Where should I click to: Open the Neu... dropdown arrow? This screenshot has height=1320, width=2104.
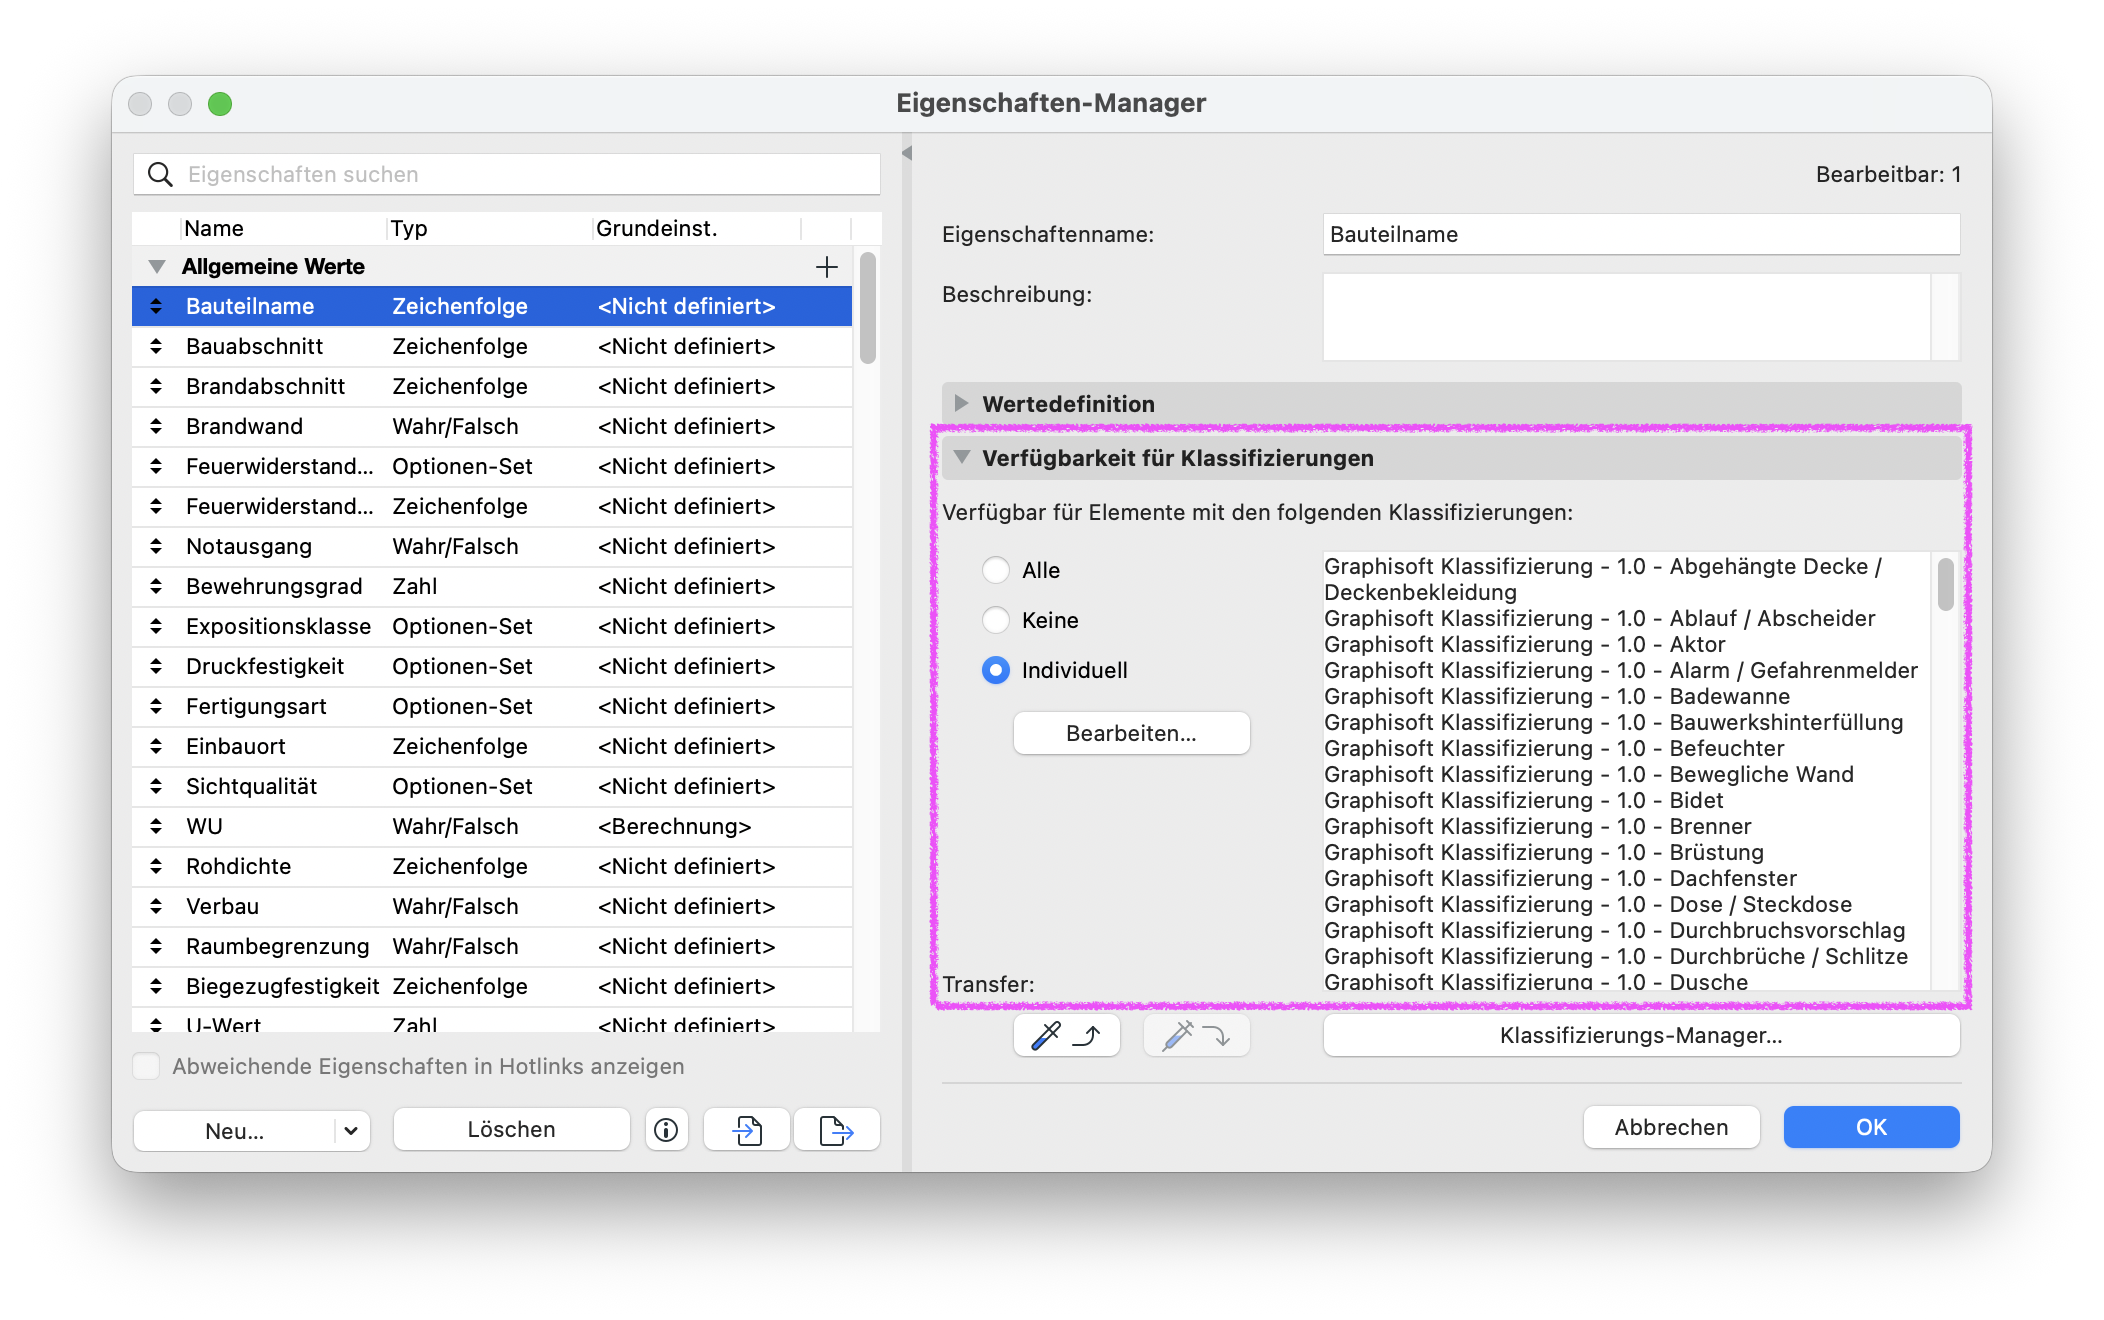[x=351, y=1130]
